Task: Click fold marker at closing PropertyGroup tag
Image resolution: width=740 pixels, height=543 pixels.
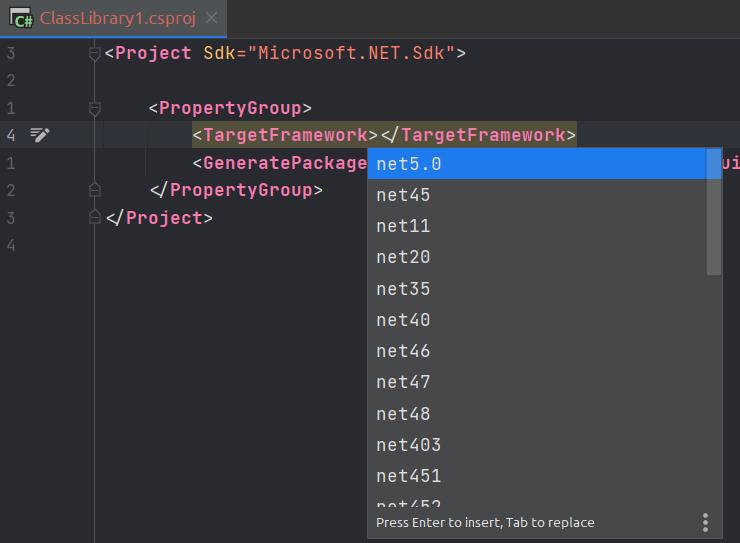Action: pos(95,190)
